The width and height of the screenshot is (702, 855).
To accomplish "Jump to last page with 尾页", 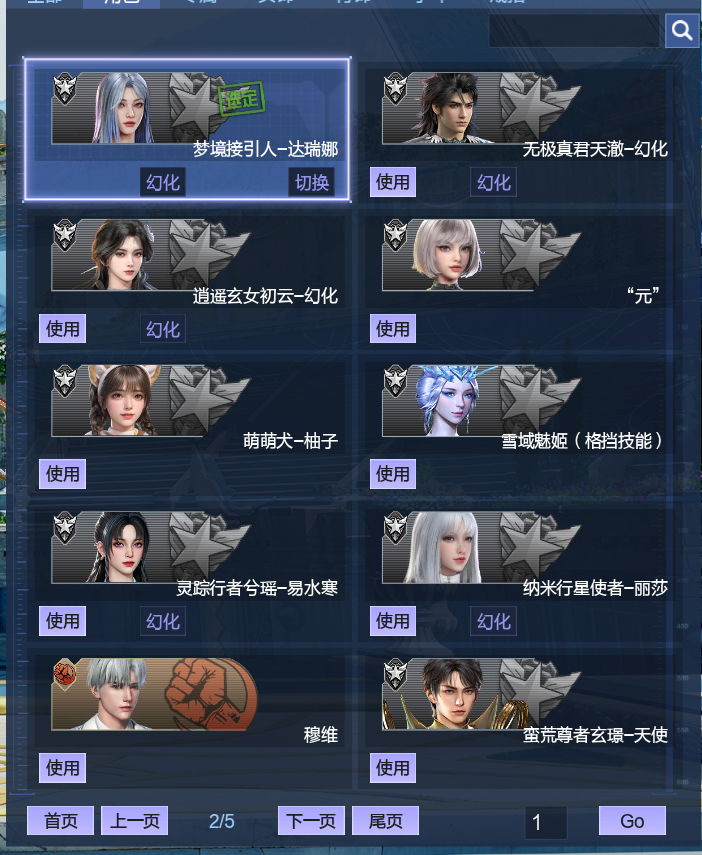I will [386, 821].
